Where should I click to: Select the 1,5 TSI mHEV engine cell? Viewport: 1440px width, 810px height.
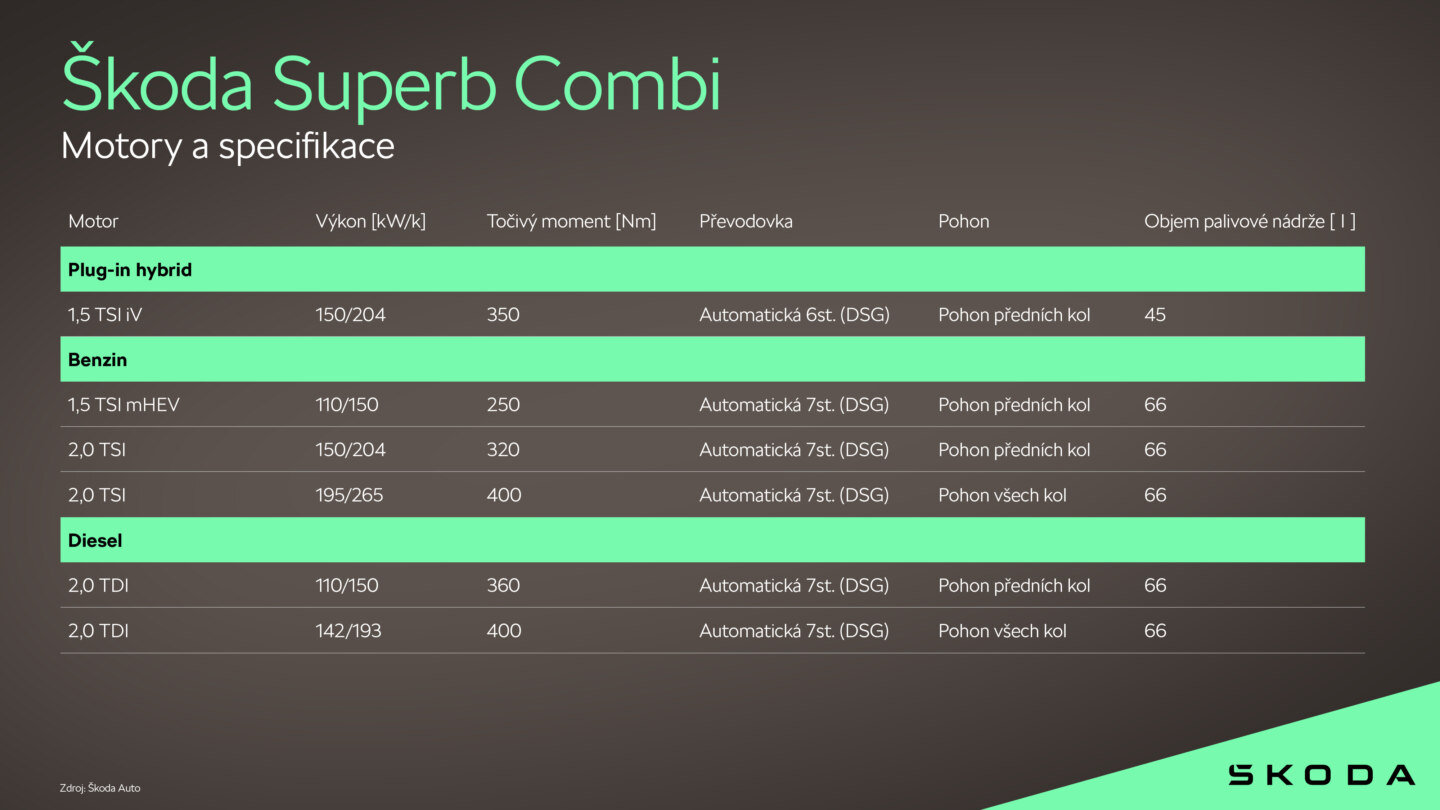point(124,405)
